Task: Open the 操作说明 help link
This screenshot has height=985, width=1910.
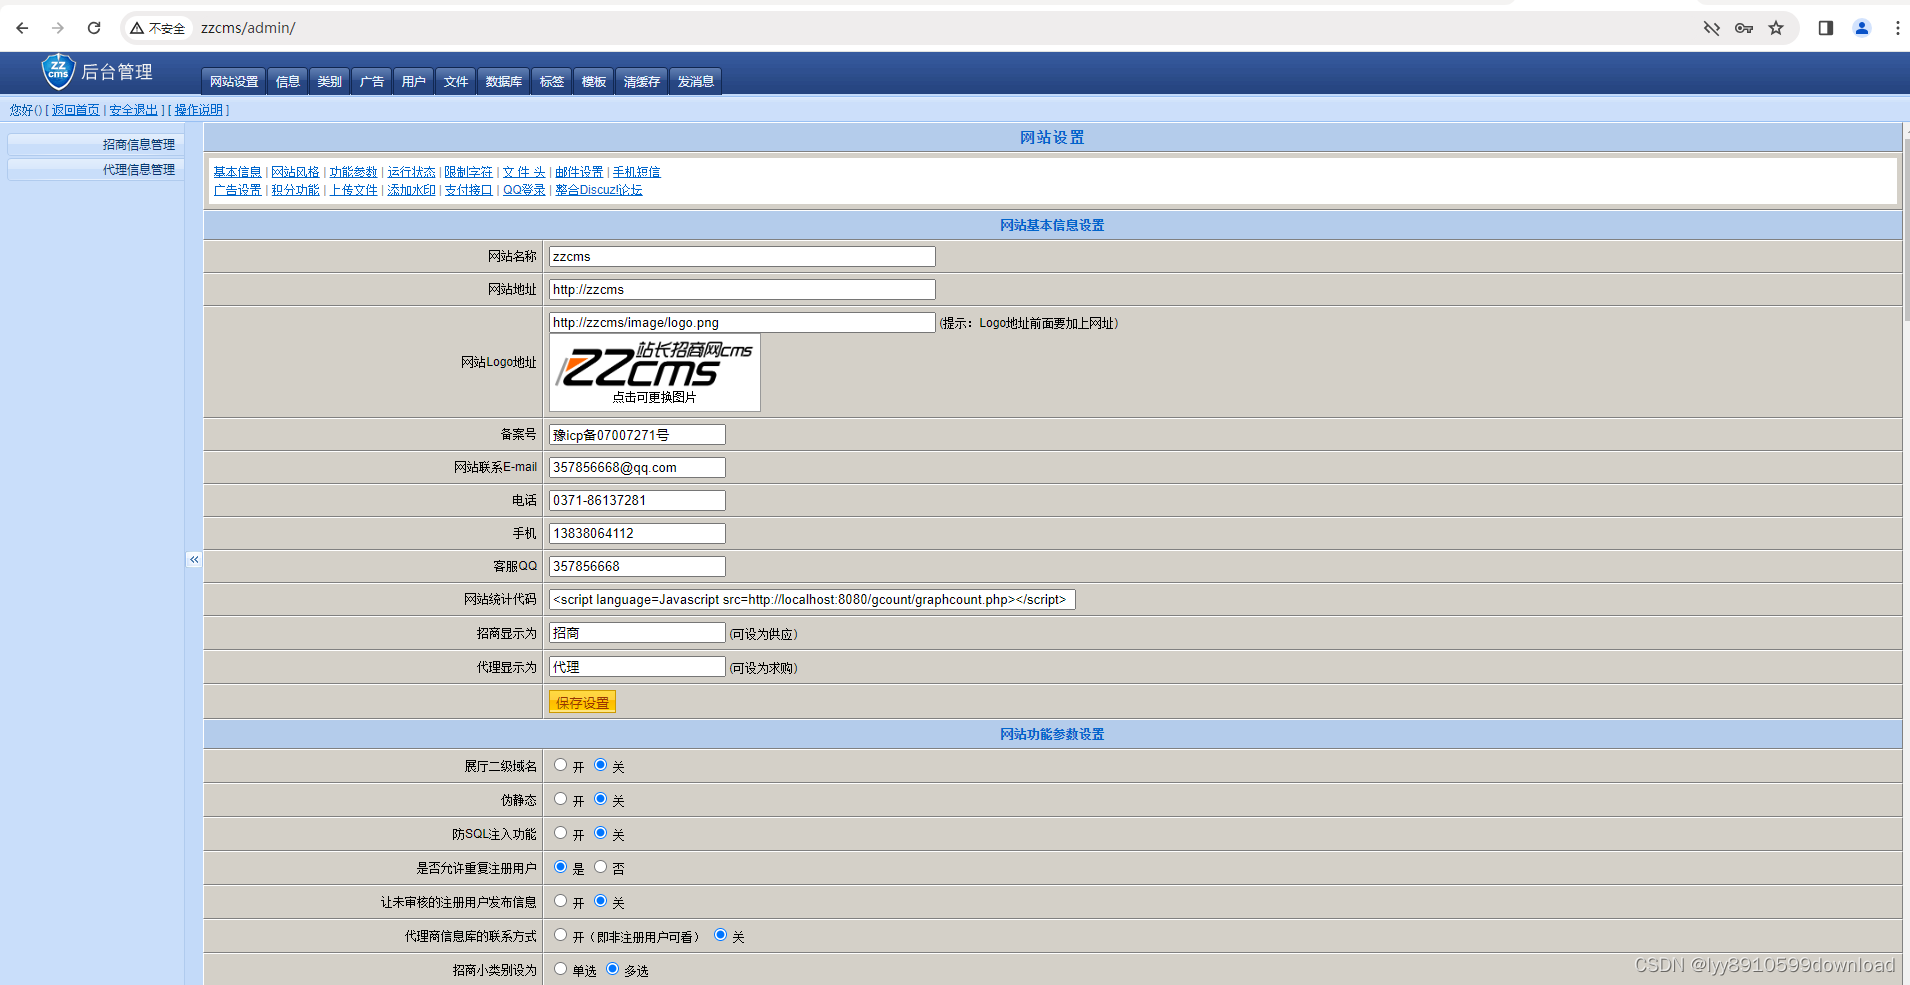Action: (199, 110)
